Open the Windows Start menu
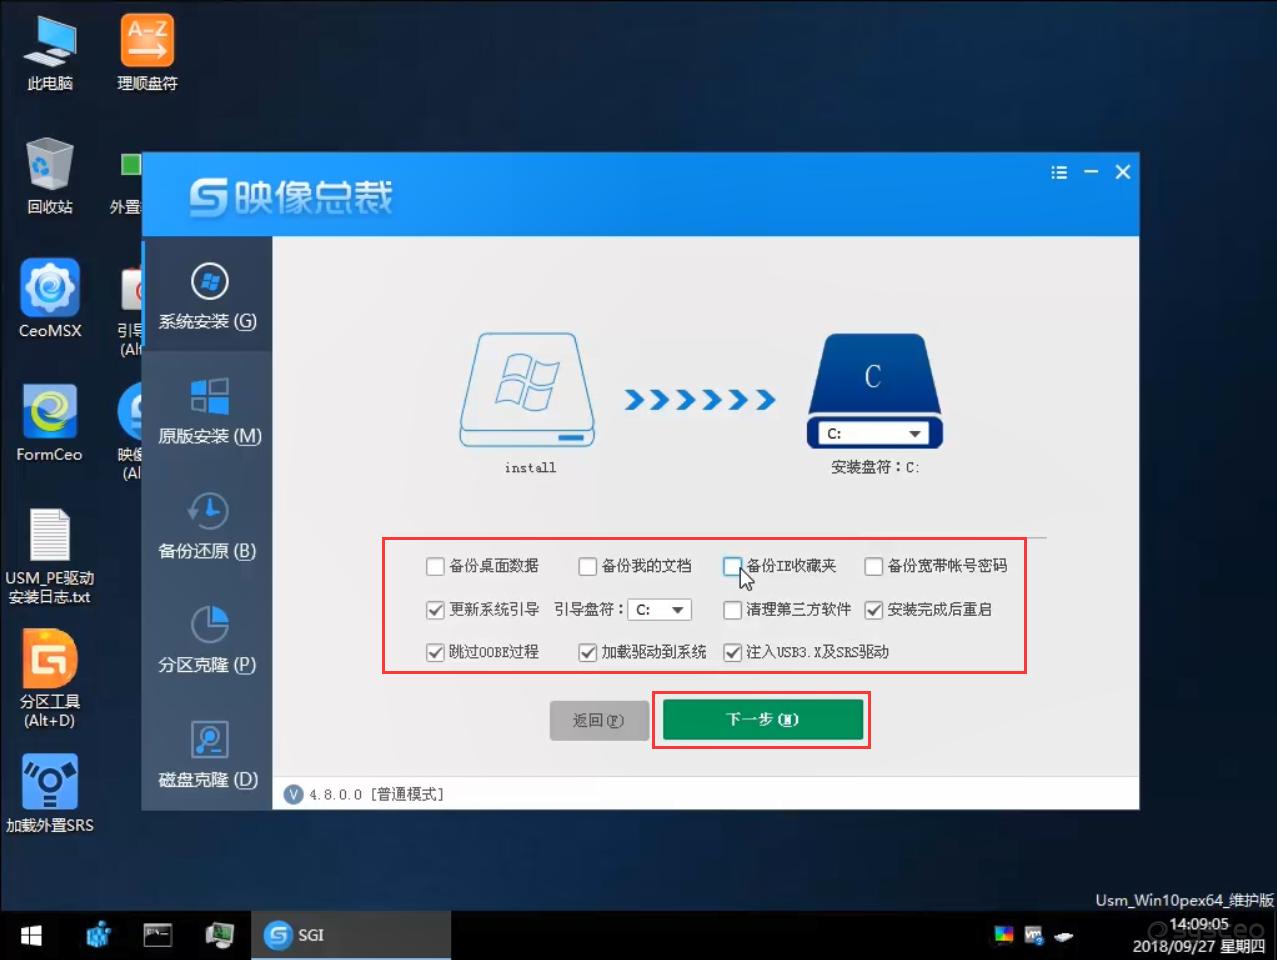 [x=30, y=934]
